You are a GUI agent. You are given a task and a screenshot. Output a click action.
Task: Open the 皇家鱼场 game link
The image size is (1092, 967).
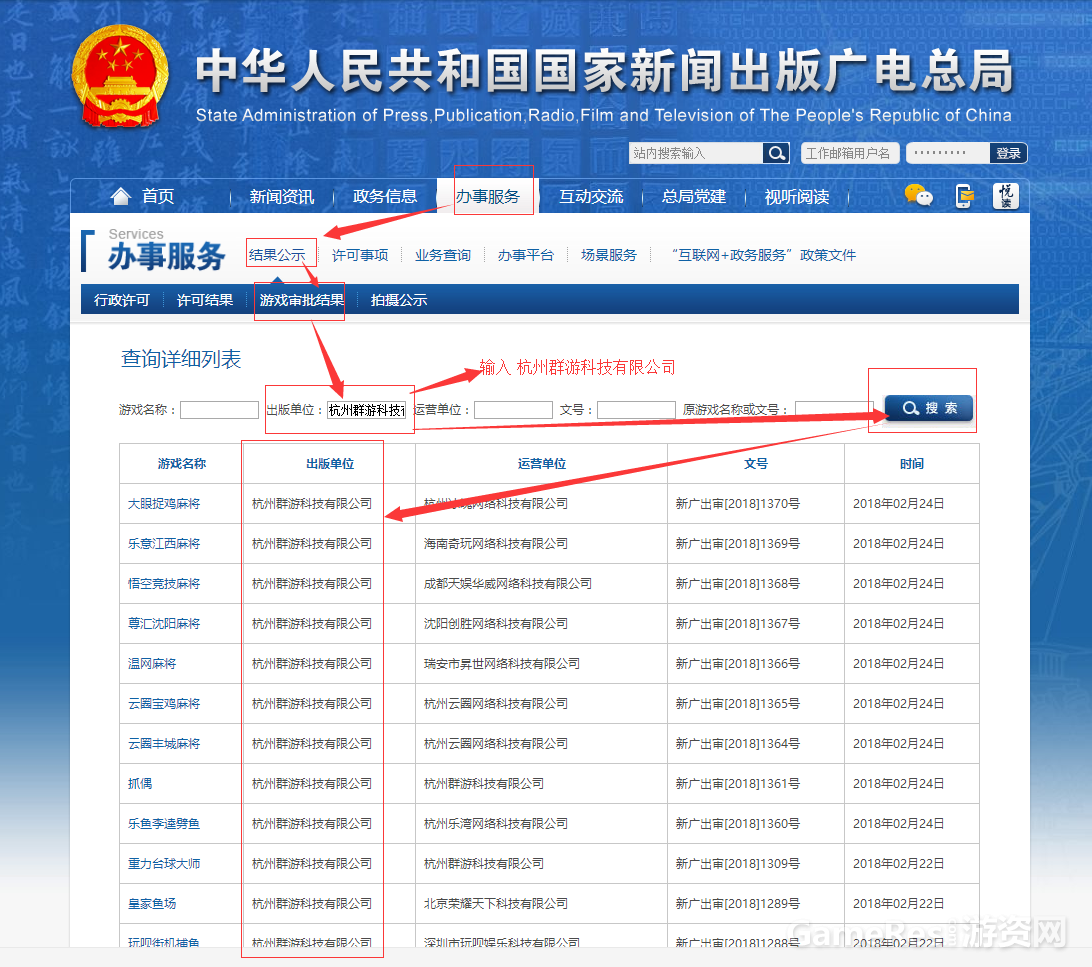point(152,904)
